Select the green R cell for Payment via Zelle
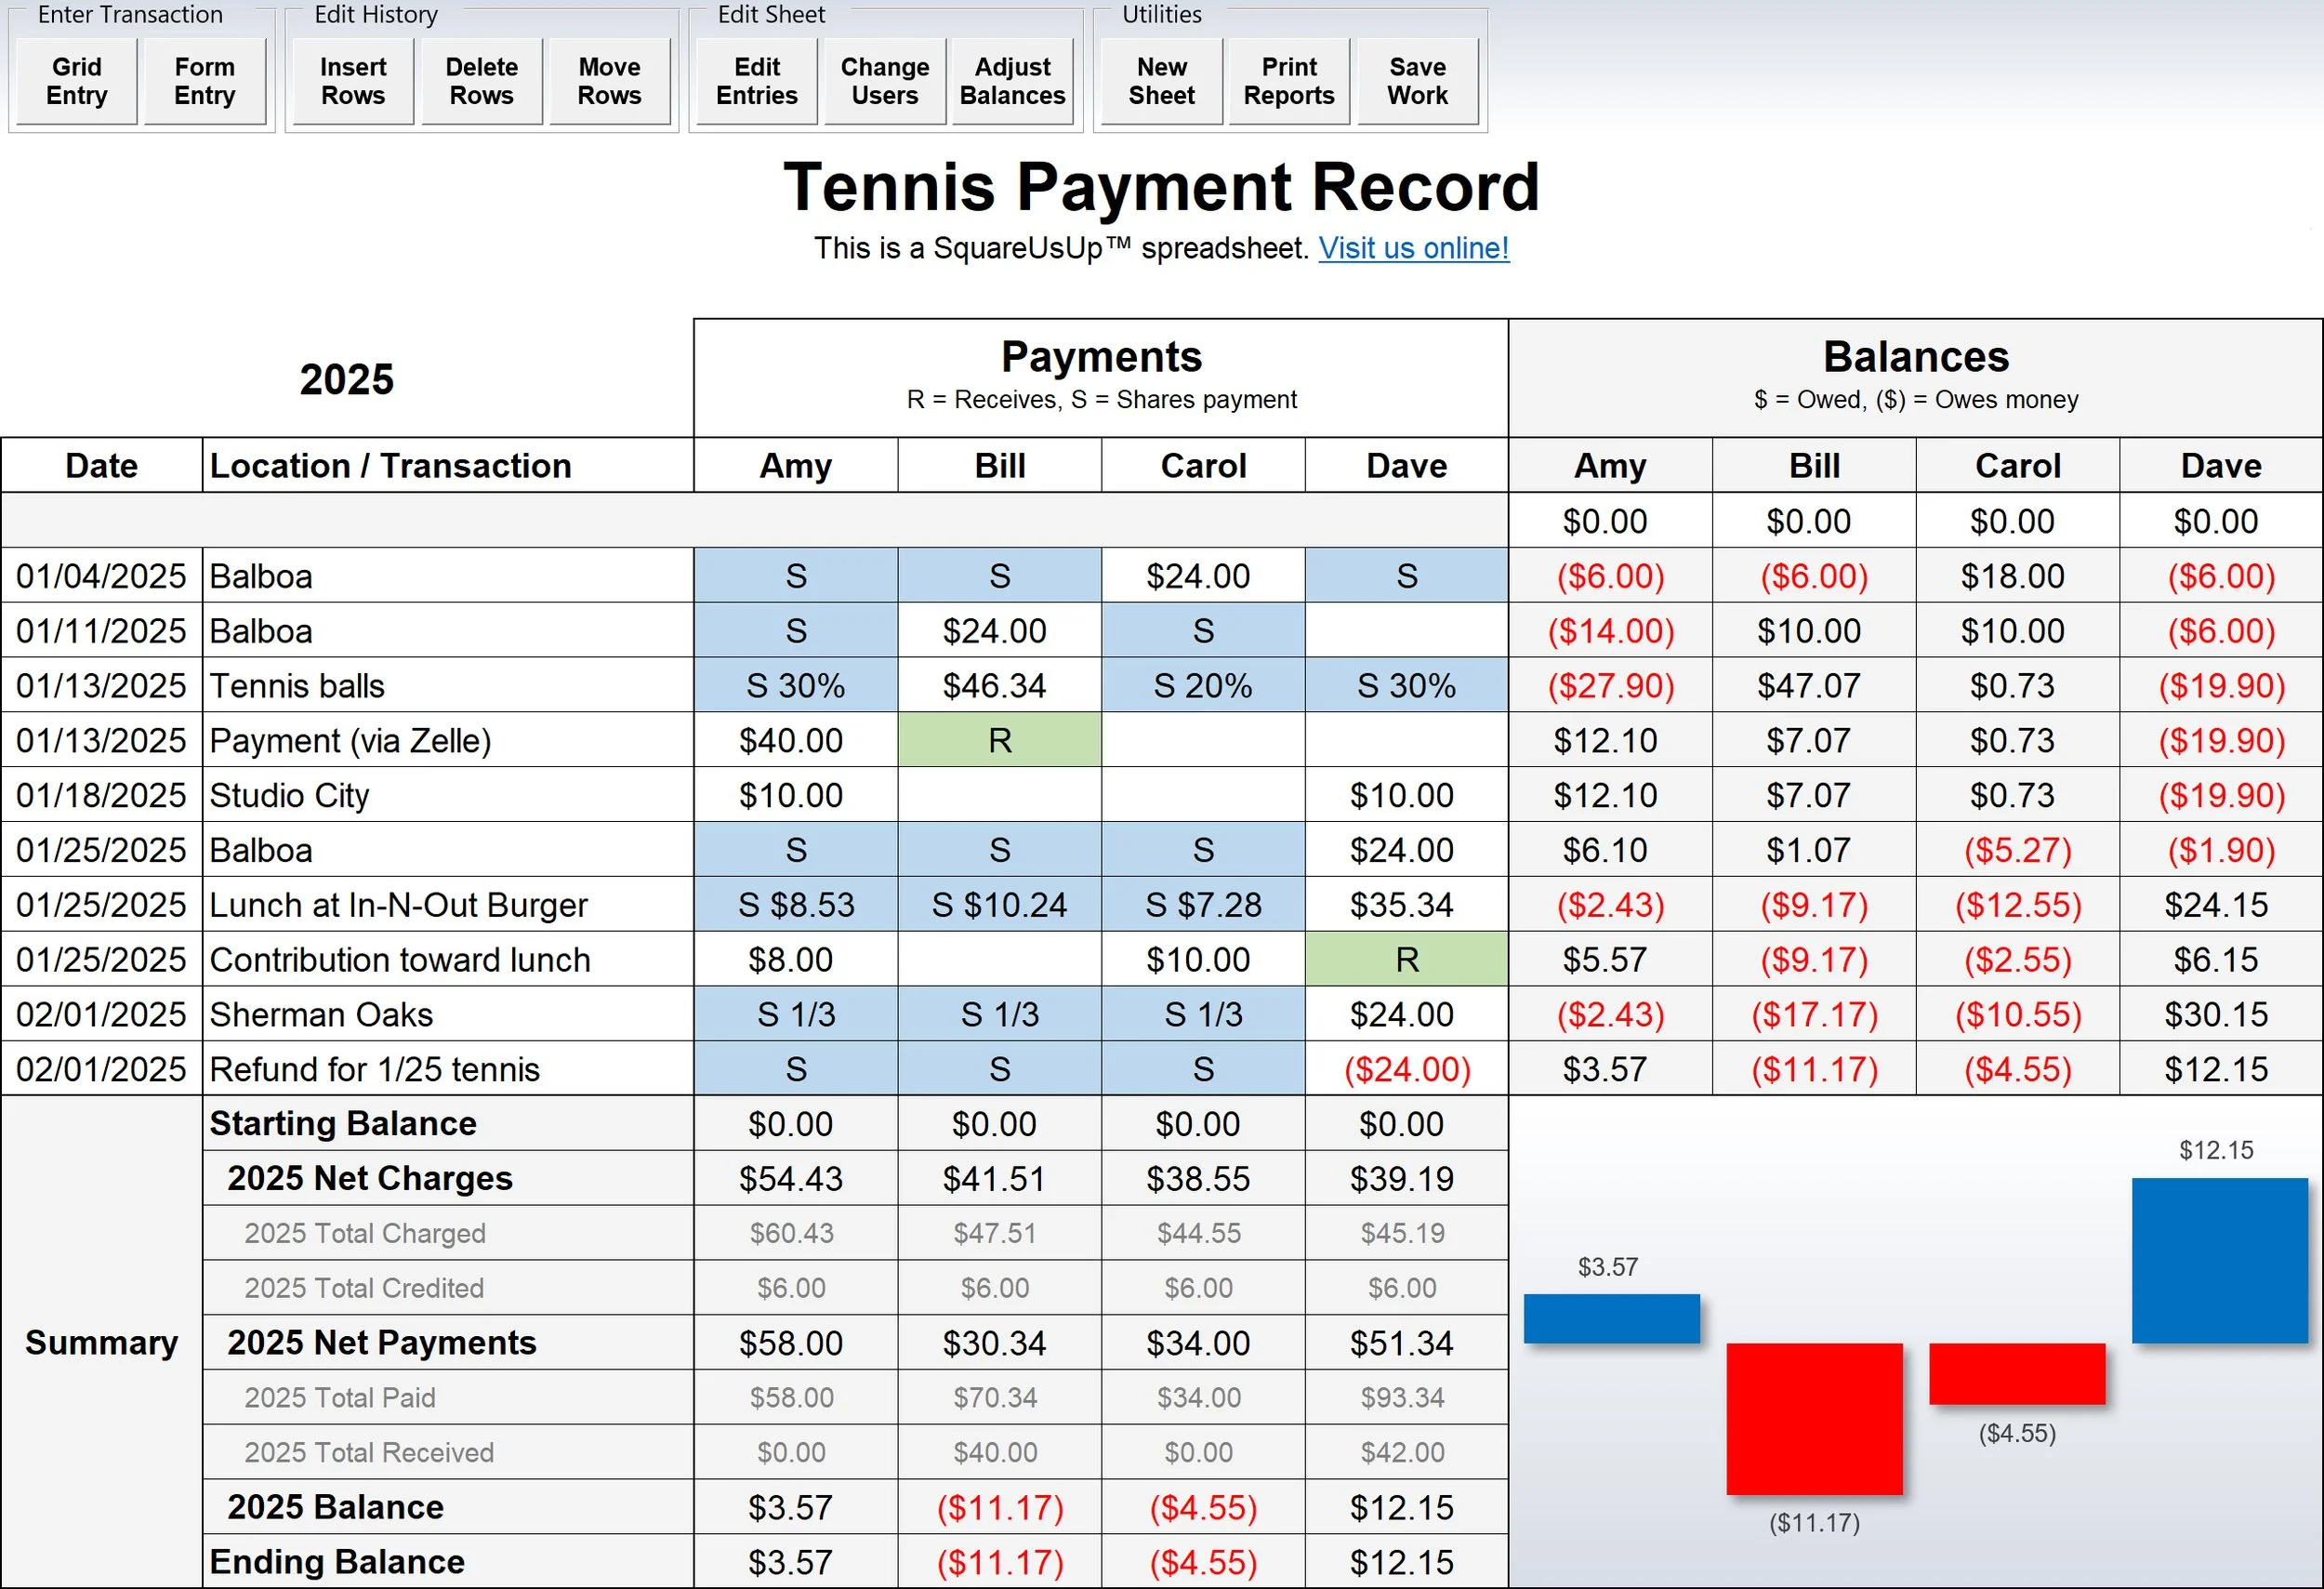2324x1589 pixels. (999, 740)
